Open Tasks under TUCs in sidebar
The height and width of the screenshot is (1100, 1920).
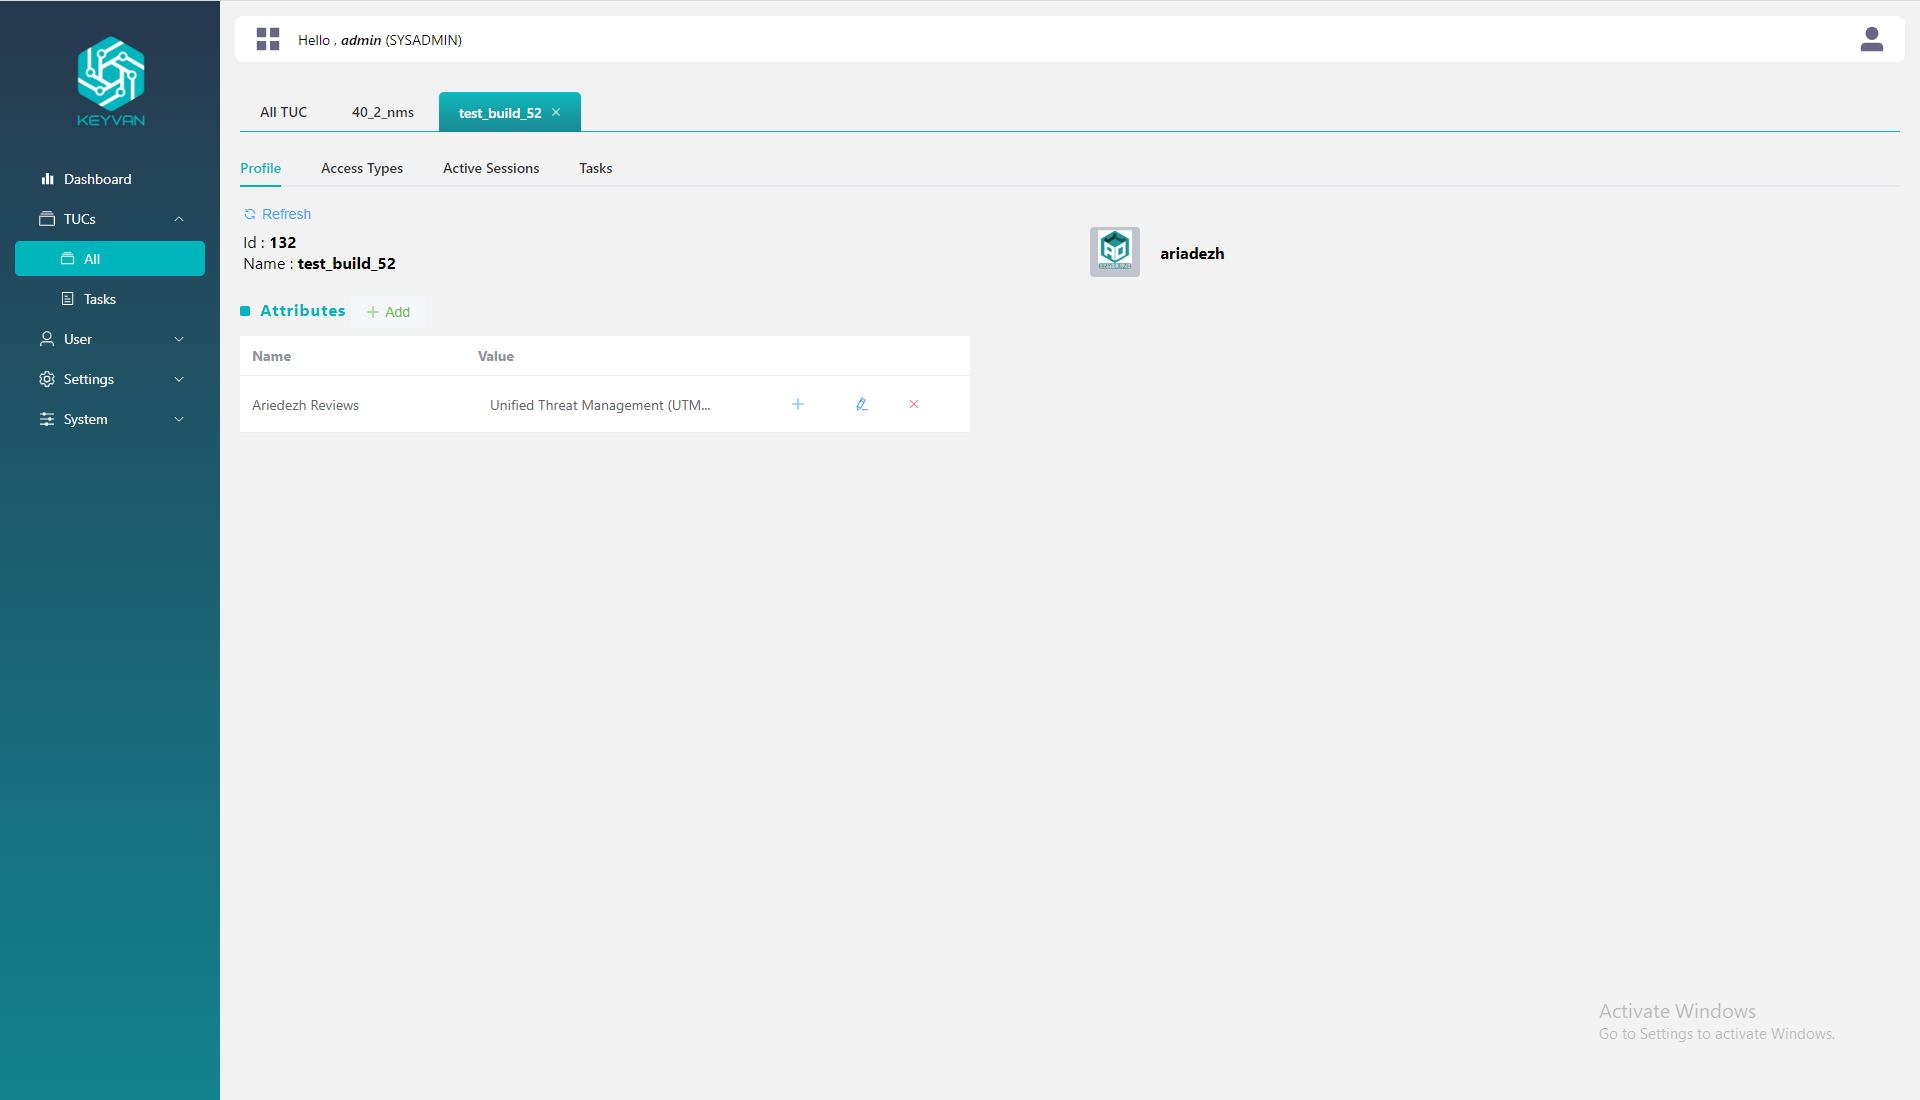point(99,299)
